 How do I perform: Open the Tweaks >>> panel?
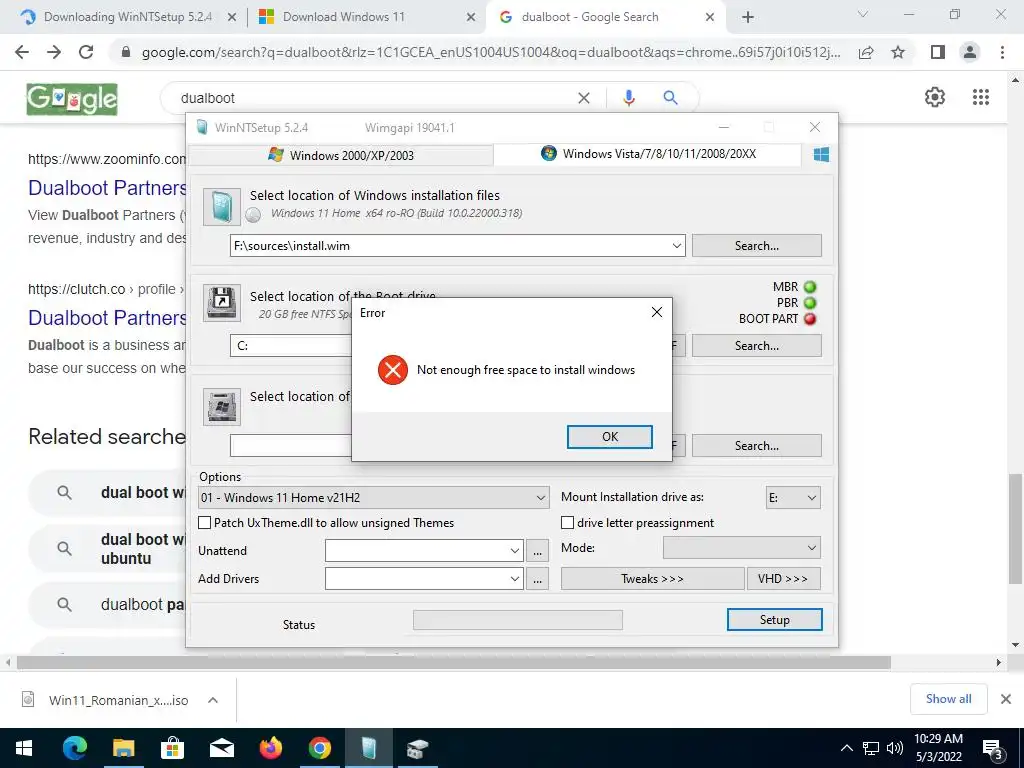(652, 579)
